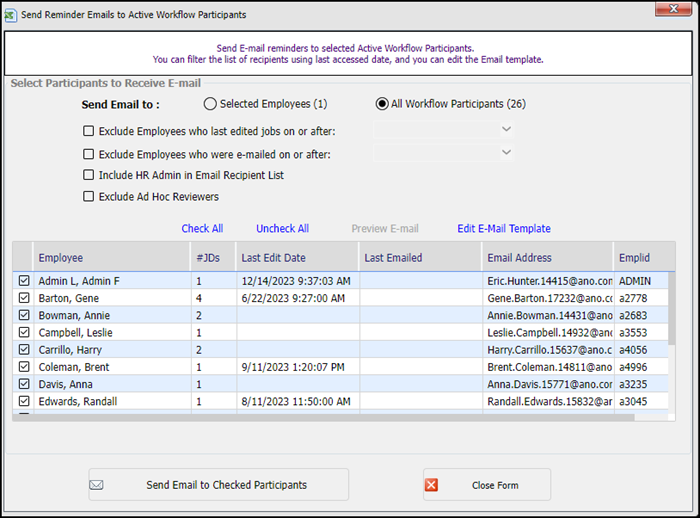
Task: Click the Check All link
Action: click(202, 229)
